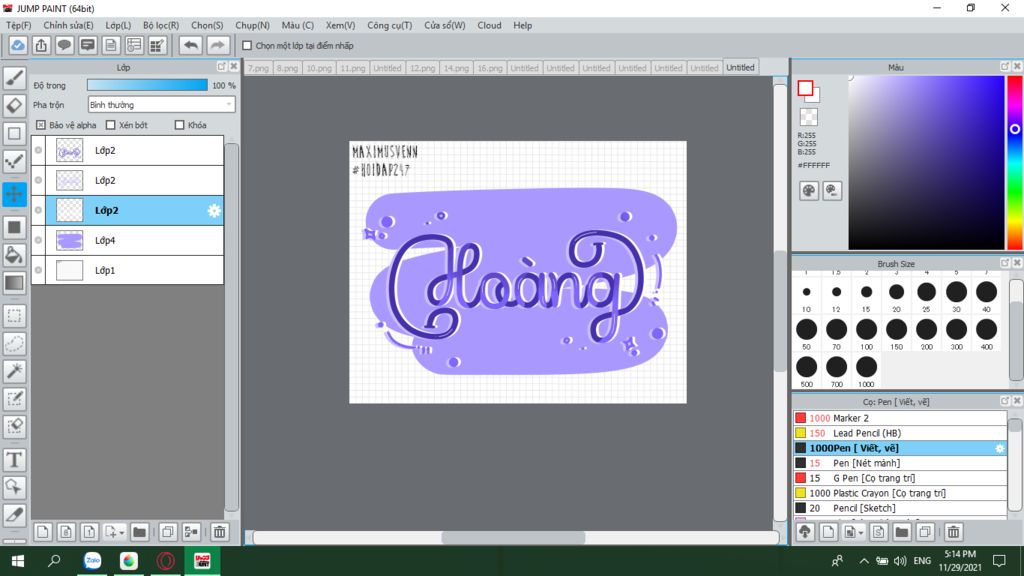This screenshot has width=1024, height=576.
Task: Select the Gradient tool
Action: click(14, 283)
